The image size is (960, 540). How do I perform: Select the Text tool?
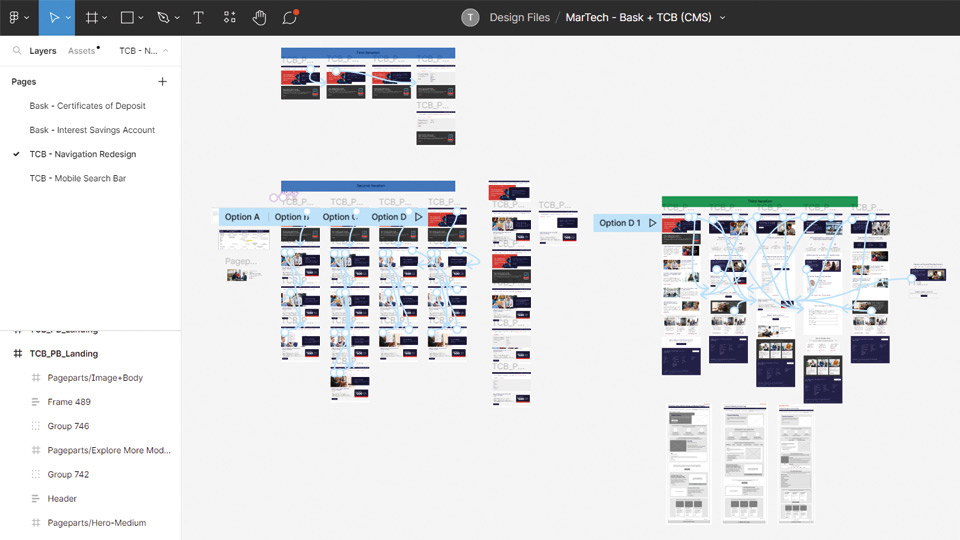point(199,18)
